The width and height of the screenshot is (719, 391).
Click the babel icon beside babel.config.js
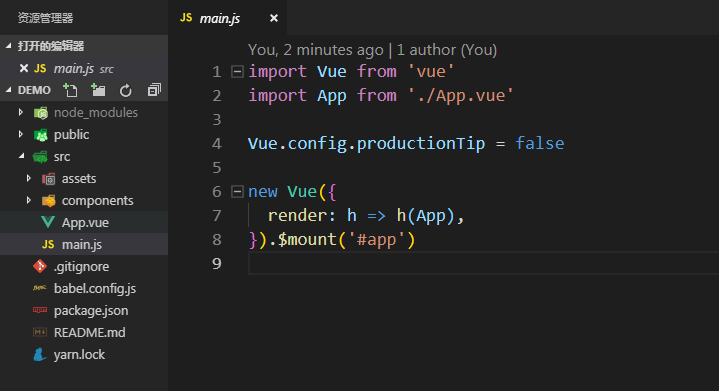pos(40,288)
